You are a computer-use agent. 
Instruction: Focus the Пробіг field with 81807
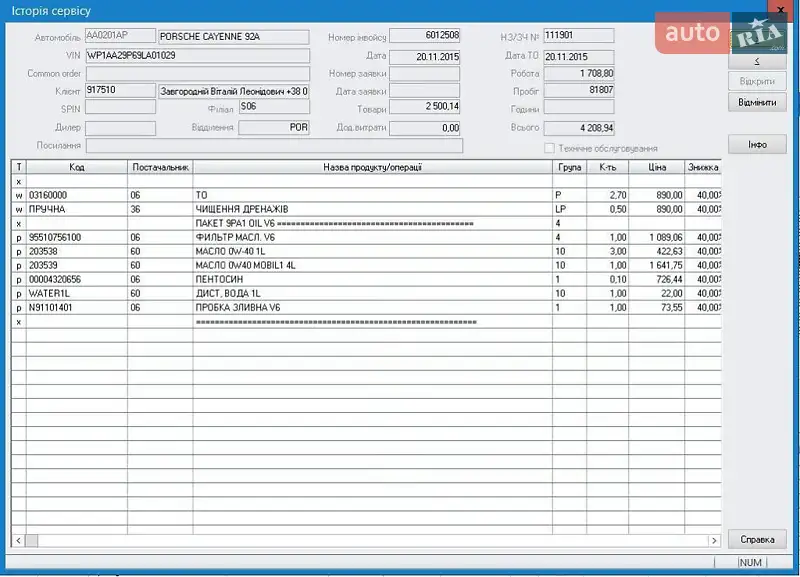(579, 91)
